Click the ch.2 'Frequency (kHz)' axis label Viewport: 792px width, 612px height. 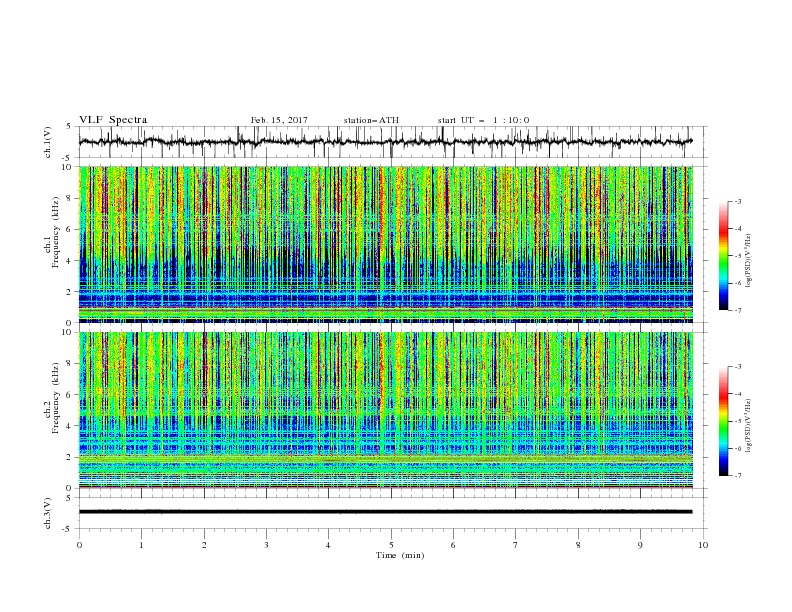(x=56, y=397)
